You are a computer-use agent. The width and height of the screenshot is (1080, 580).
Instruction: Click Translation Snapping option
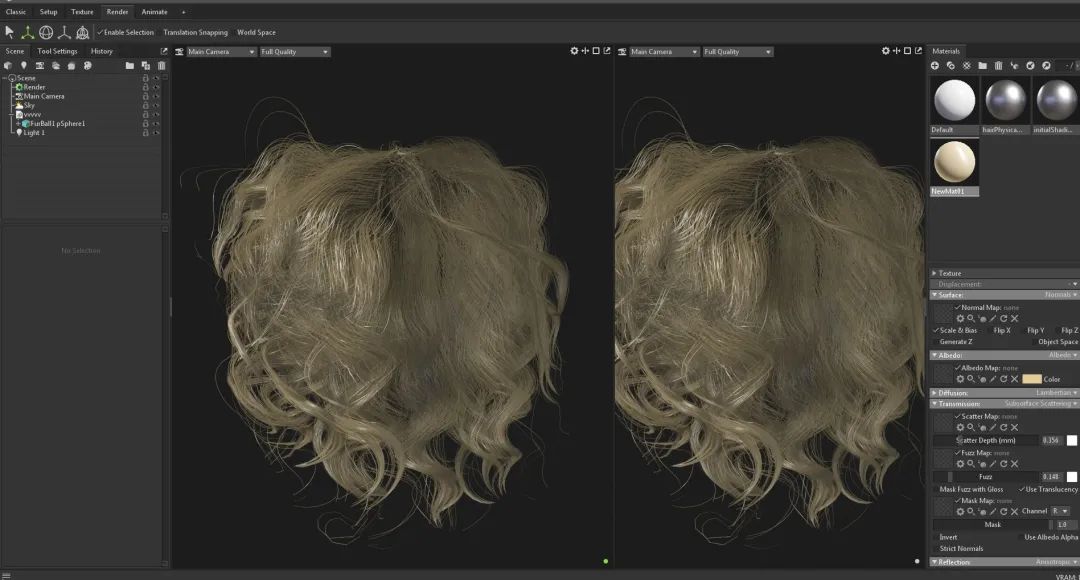pos(195,32)
